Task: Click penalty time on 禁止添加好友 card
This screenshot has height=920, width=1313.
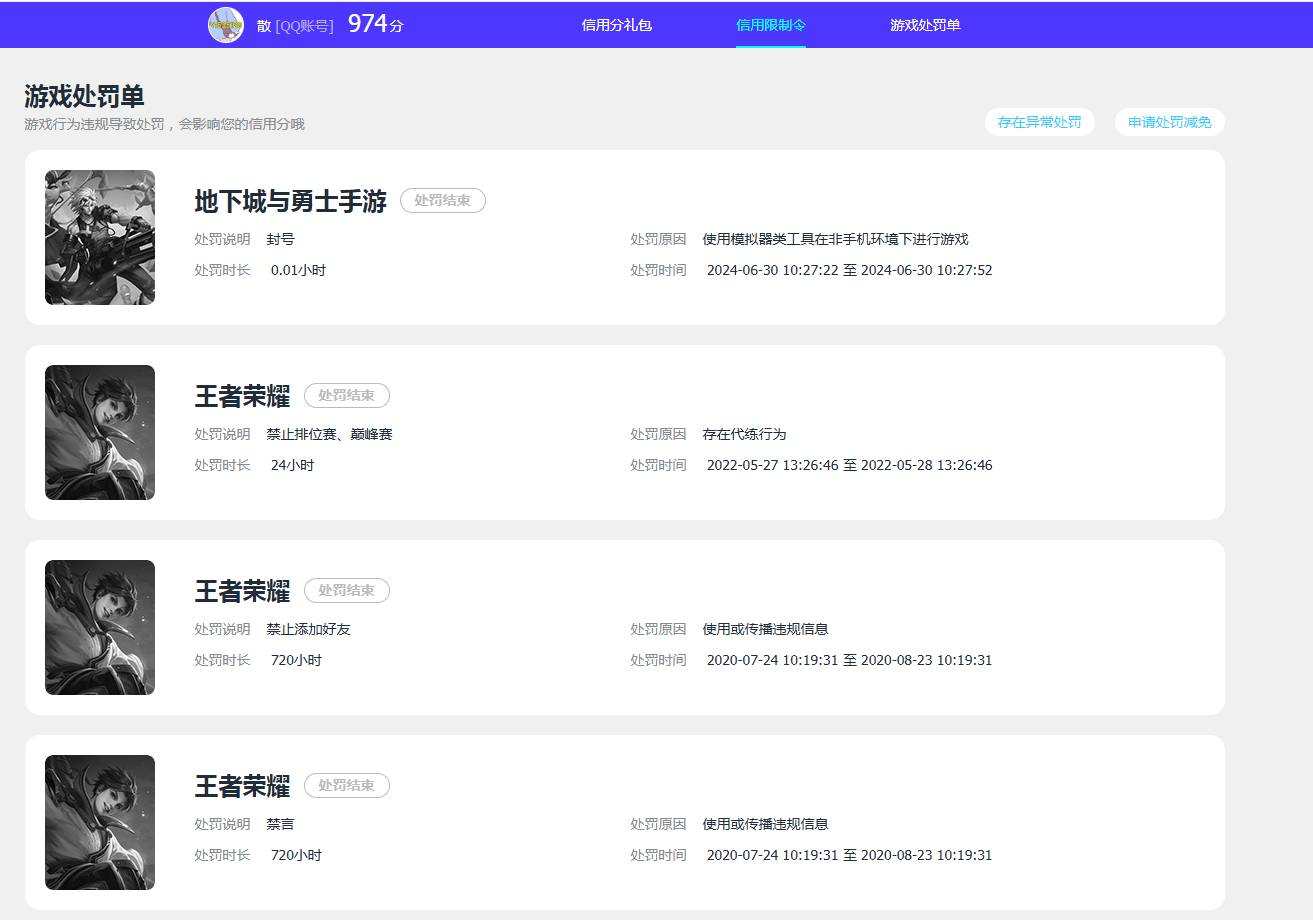Action: pyautogui.click(x=849, y=660)
